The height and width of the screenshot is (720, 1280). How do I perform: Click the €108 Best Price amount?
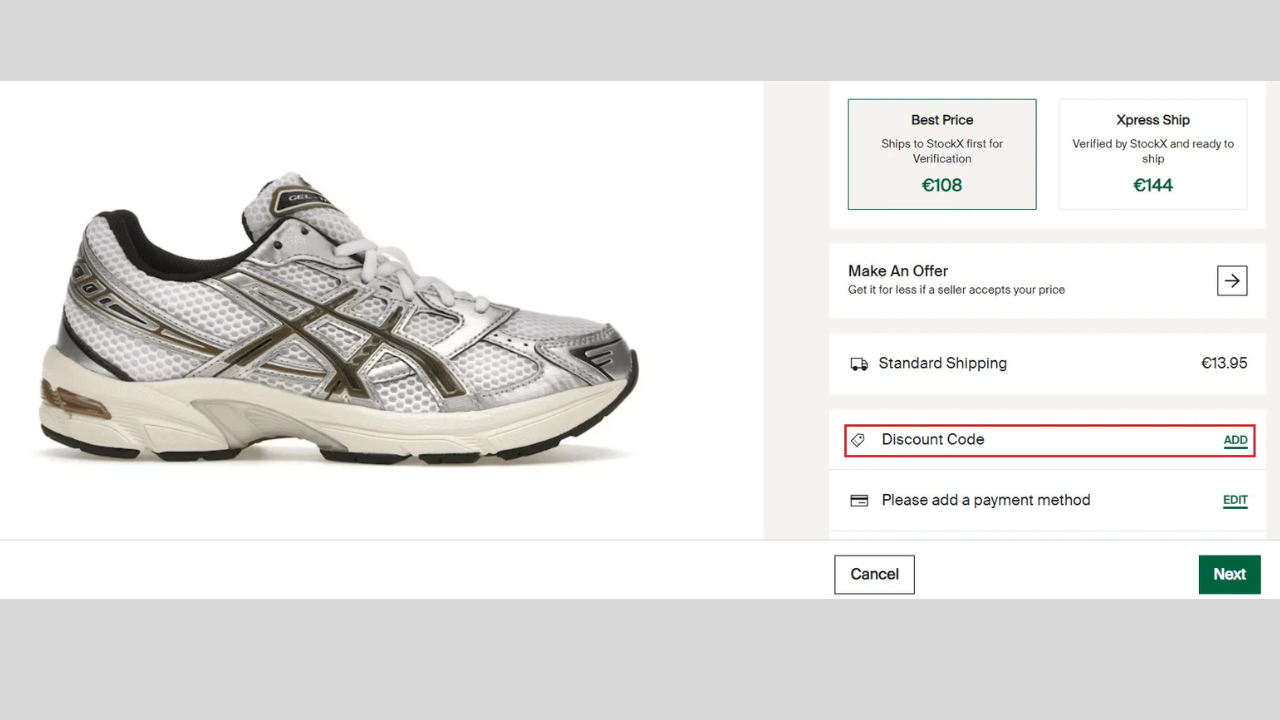[x=942, y=185]
